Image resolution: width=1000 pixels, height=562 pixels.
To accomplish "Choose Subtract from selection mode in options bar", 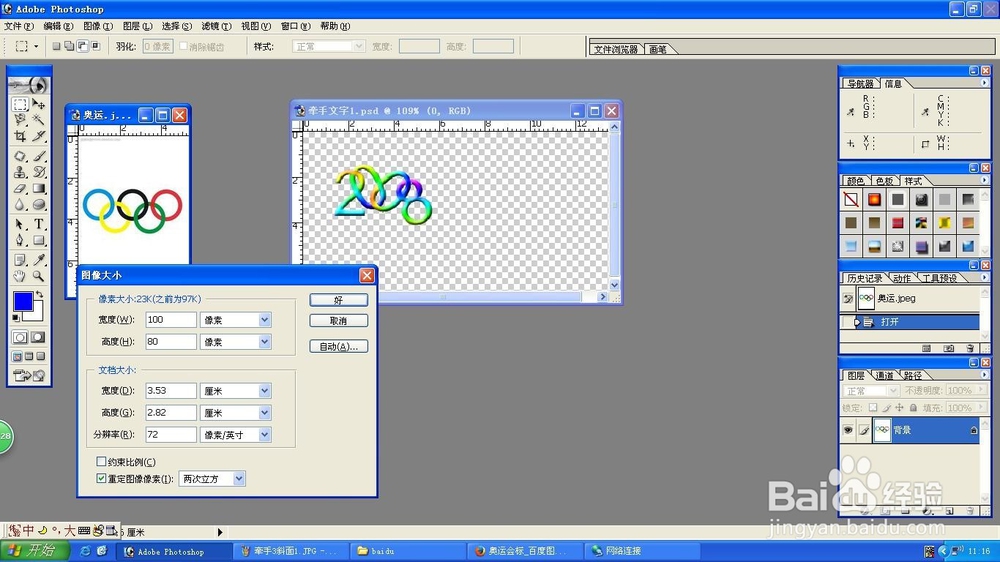I will pyautogui.click(x=82, y=46).
